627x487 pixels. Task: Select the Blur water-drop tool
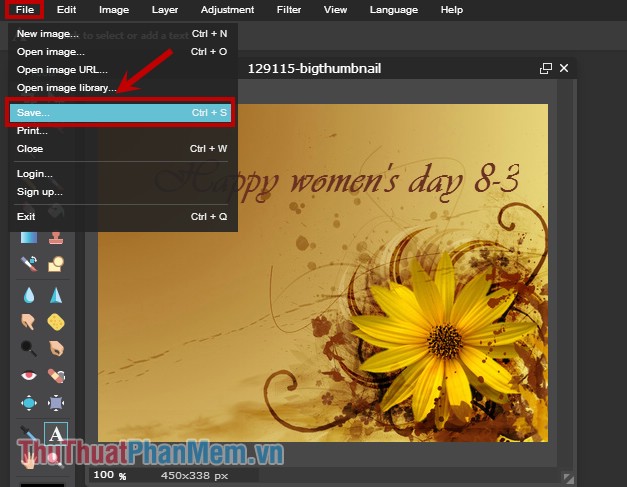coord(29,294)
